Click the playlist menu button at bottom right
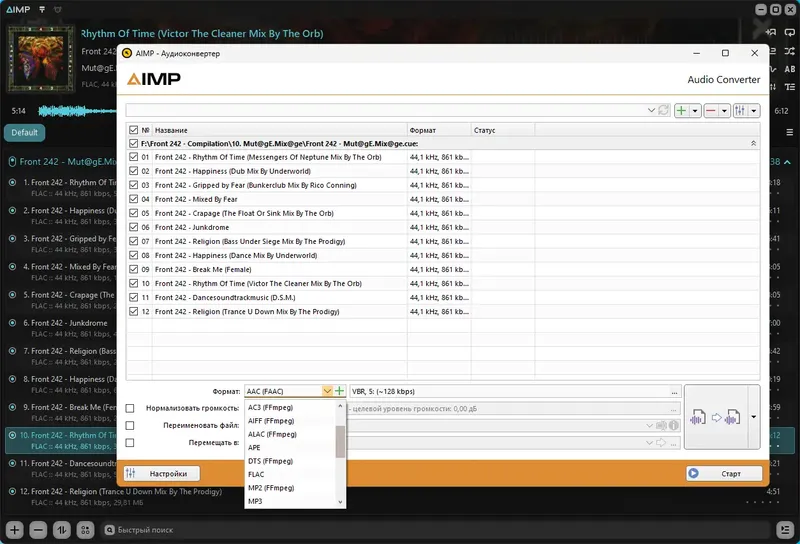800x544 pixels. [x=785, y=530]
